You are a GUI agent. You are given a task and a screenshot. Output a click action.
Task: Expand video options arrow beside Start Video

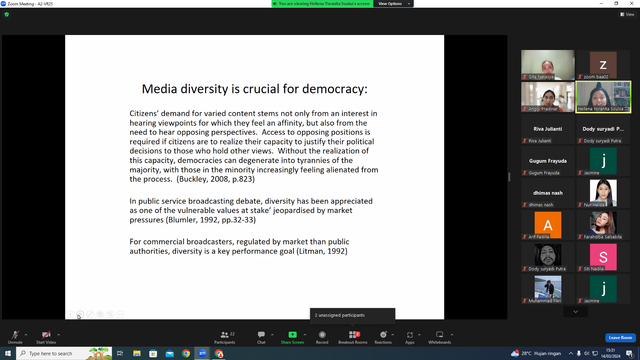59,335
